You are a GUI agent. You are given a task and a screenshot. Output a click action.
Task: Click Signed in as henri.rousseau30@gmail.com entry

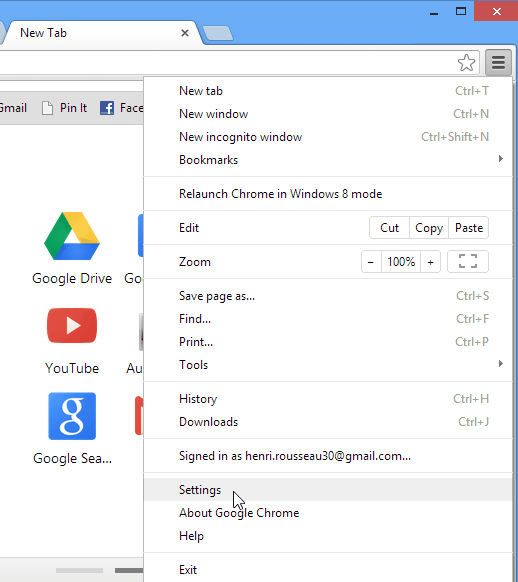point(328,456)
